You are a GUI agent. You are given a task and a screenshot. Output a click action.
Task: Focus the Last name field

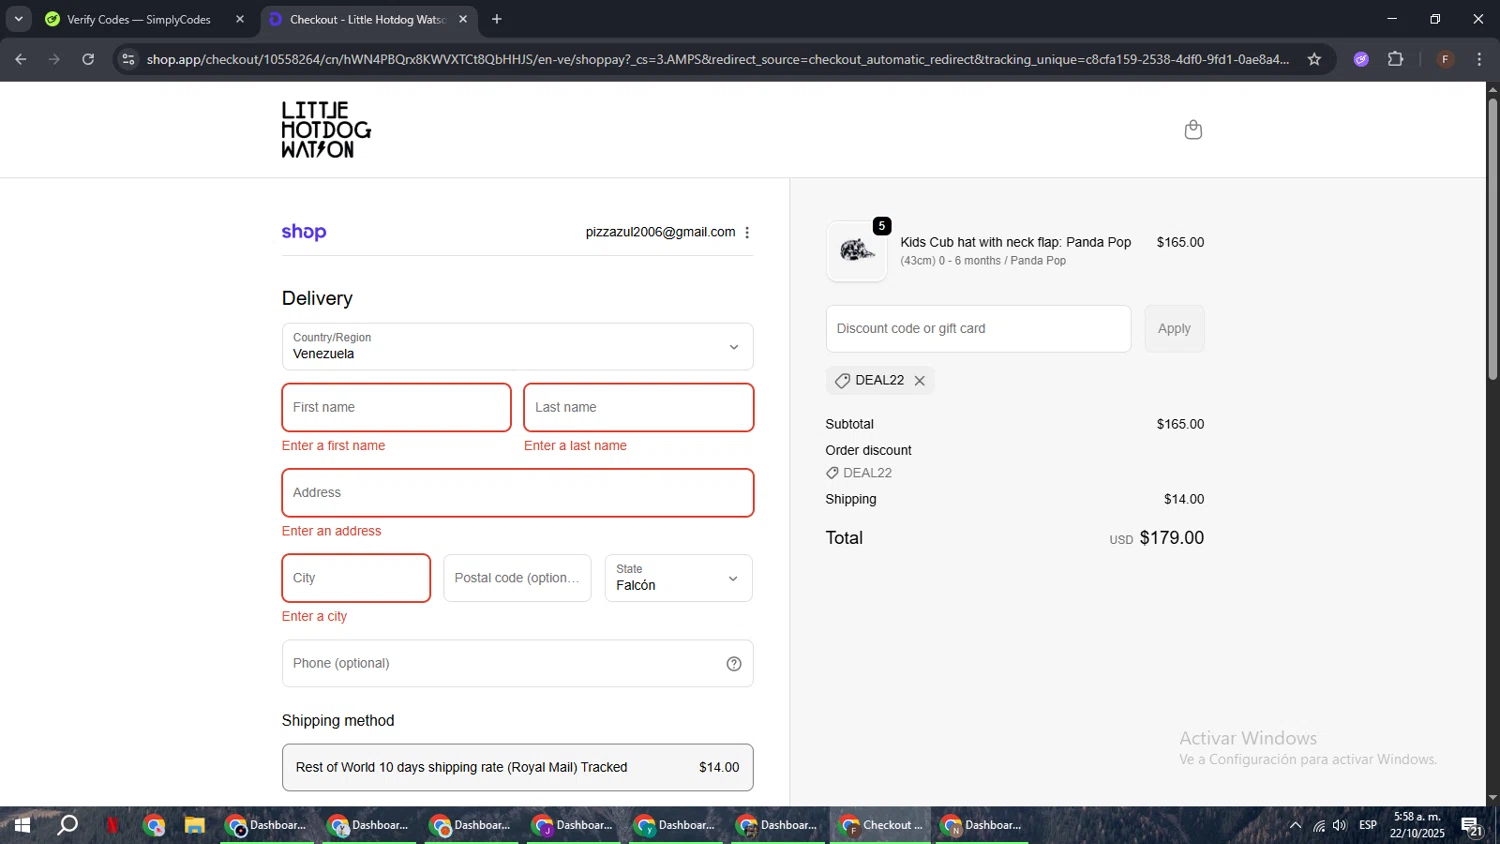point(638,408)
